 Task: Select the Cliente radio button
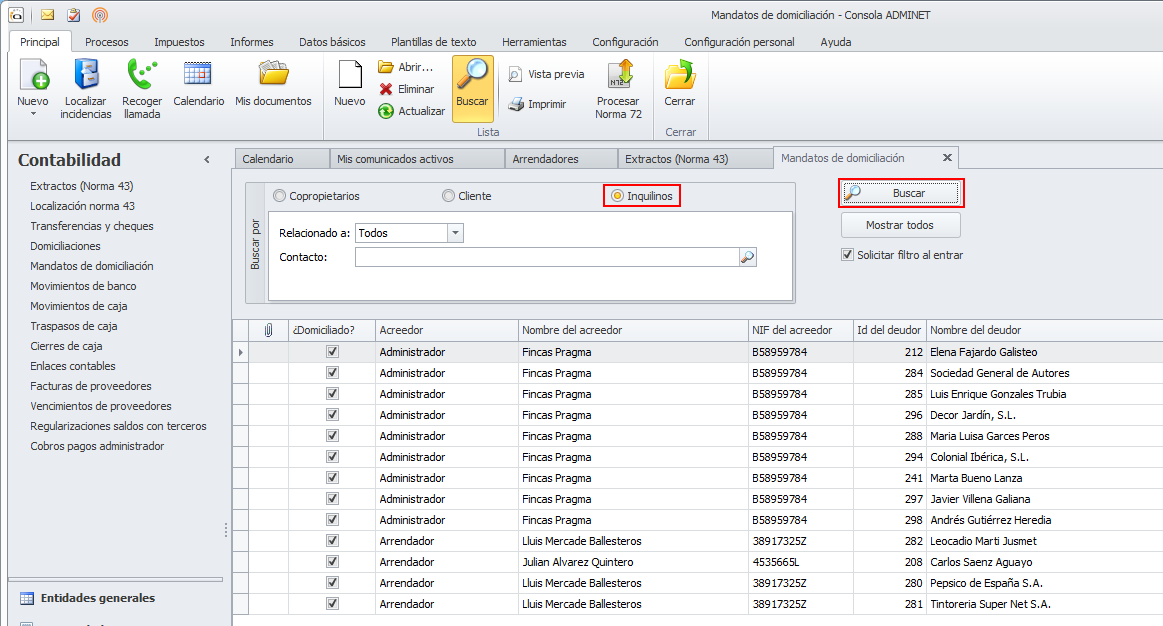click(448, 196)
